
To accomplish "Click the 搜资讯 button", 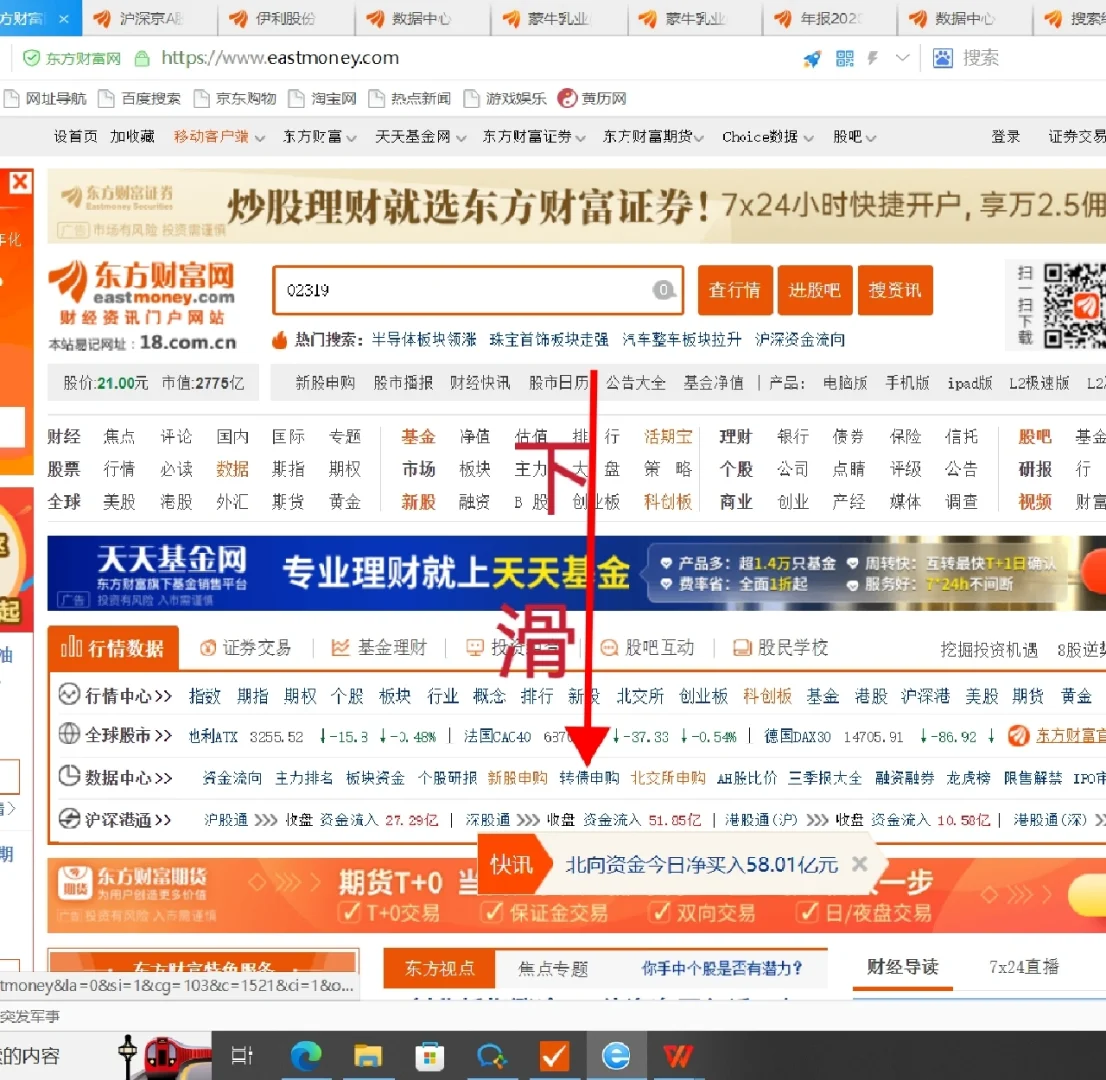I will pos(894,290).
